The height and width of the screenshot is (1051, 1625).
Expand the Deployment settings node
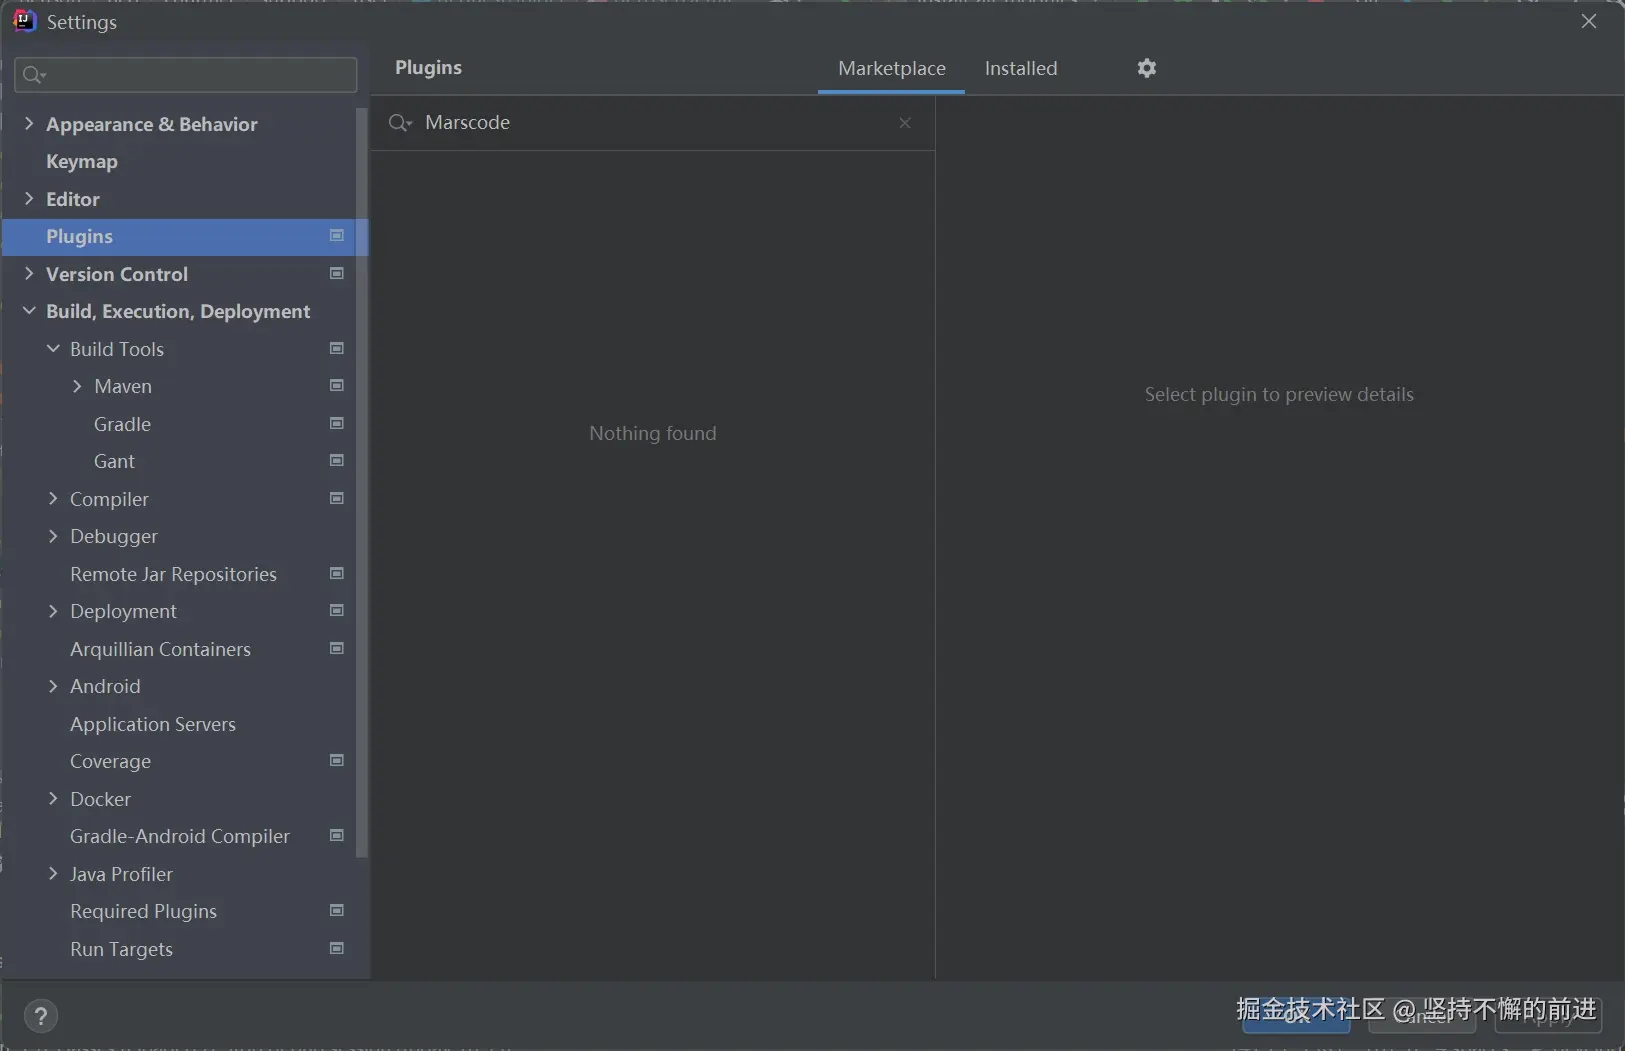[x=53, y=611]
